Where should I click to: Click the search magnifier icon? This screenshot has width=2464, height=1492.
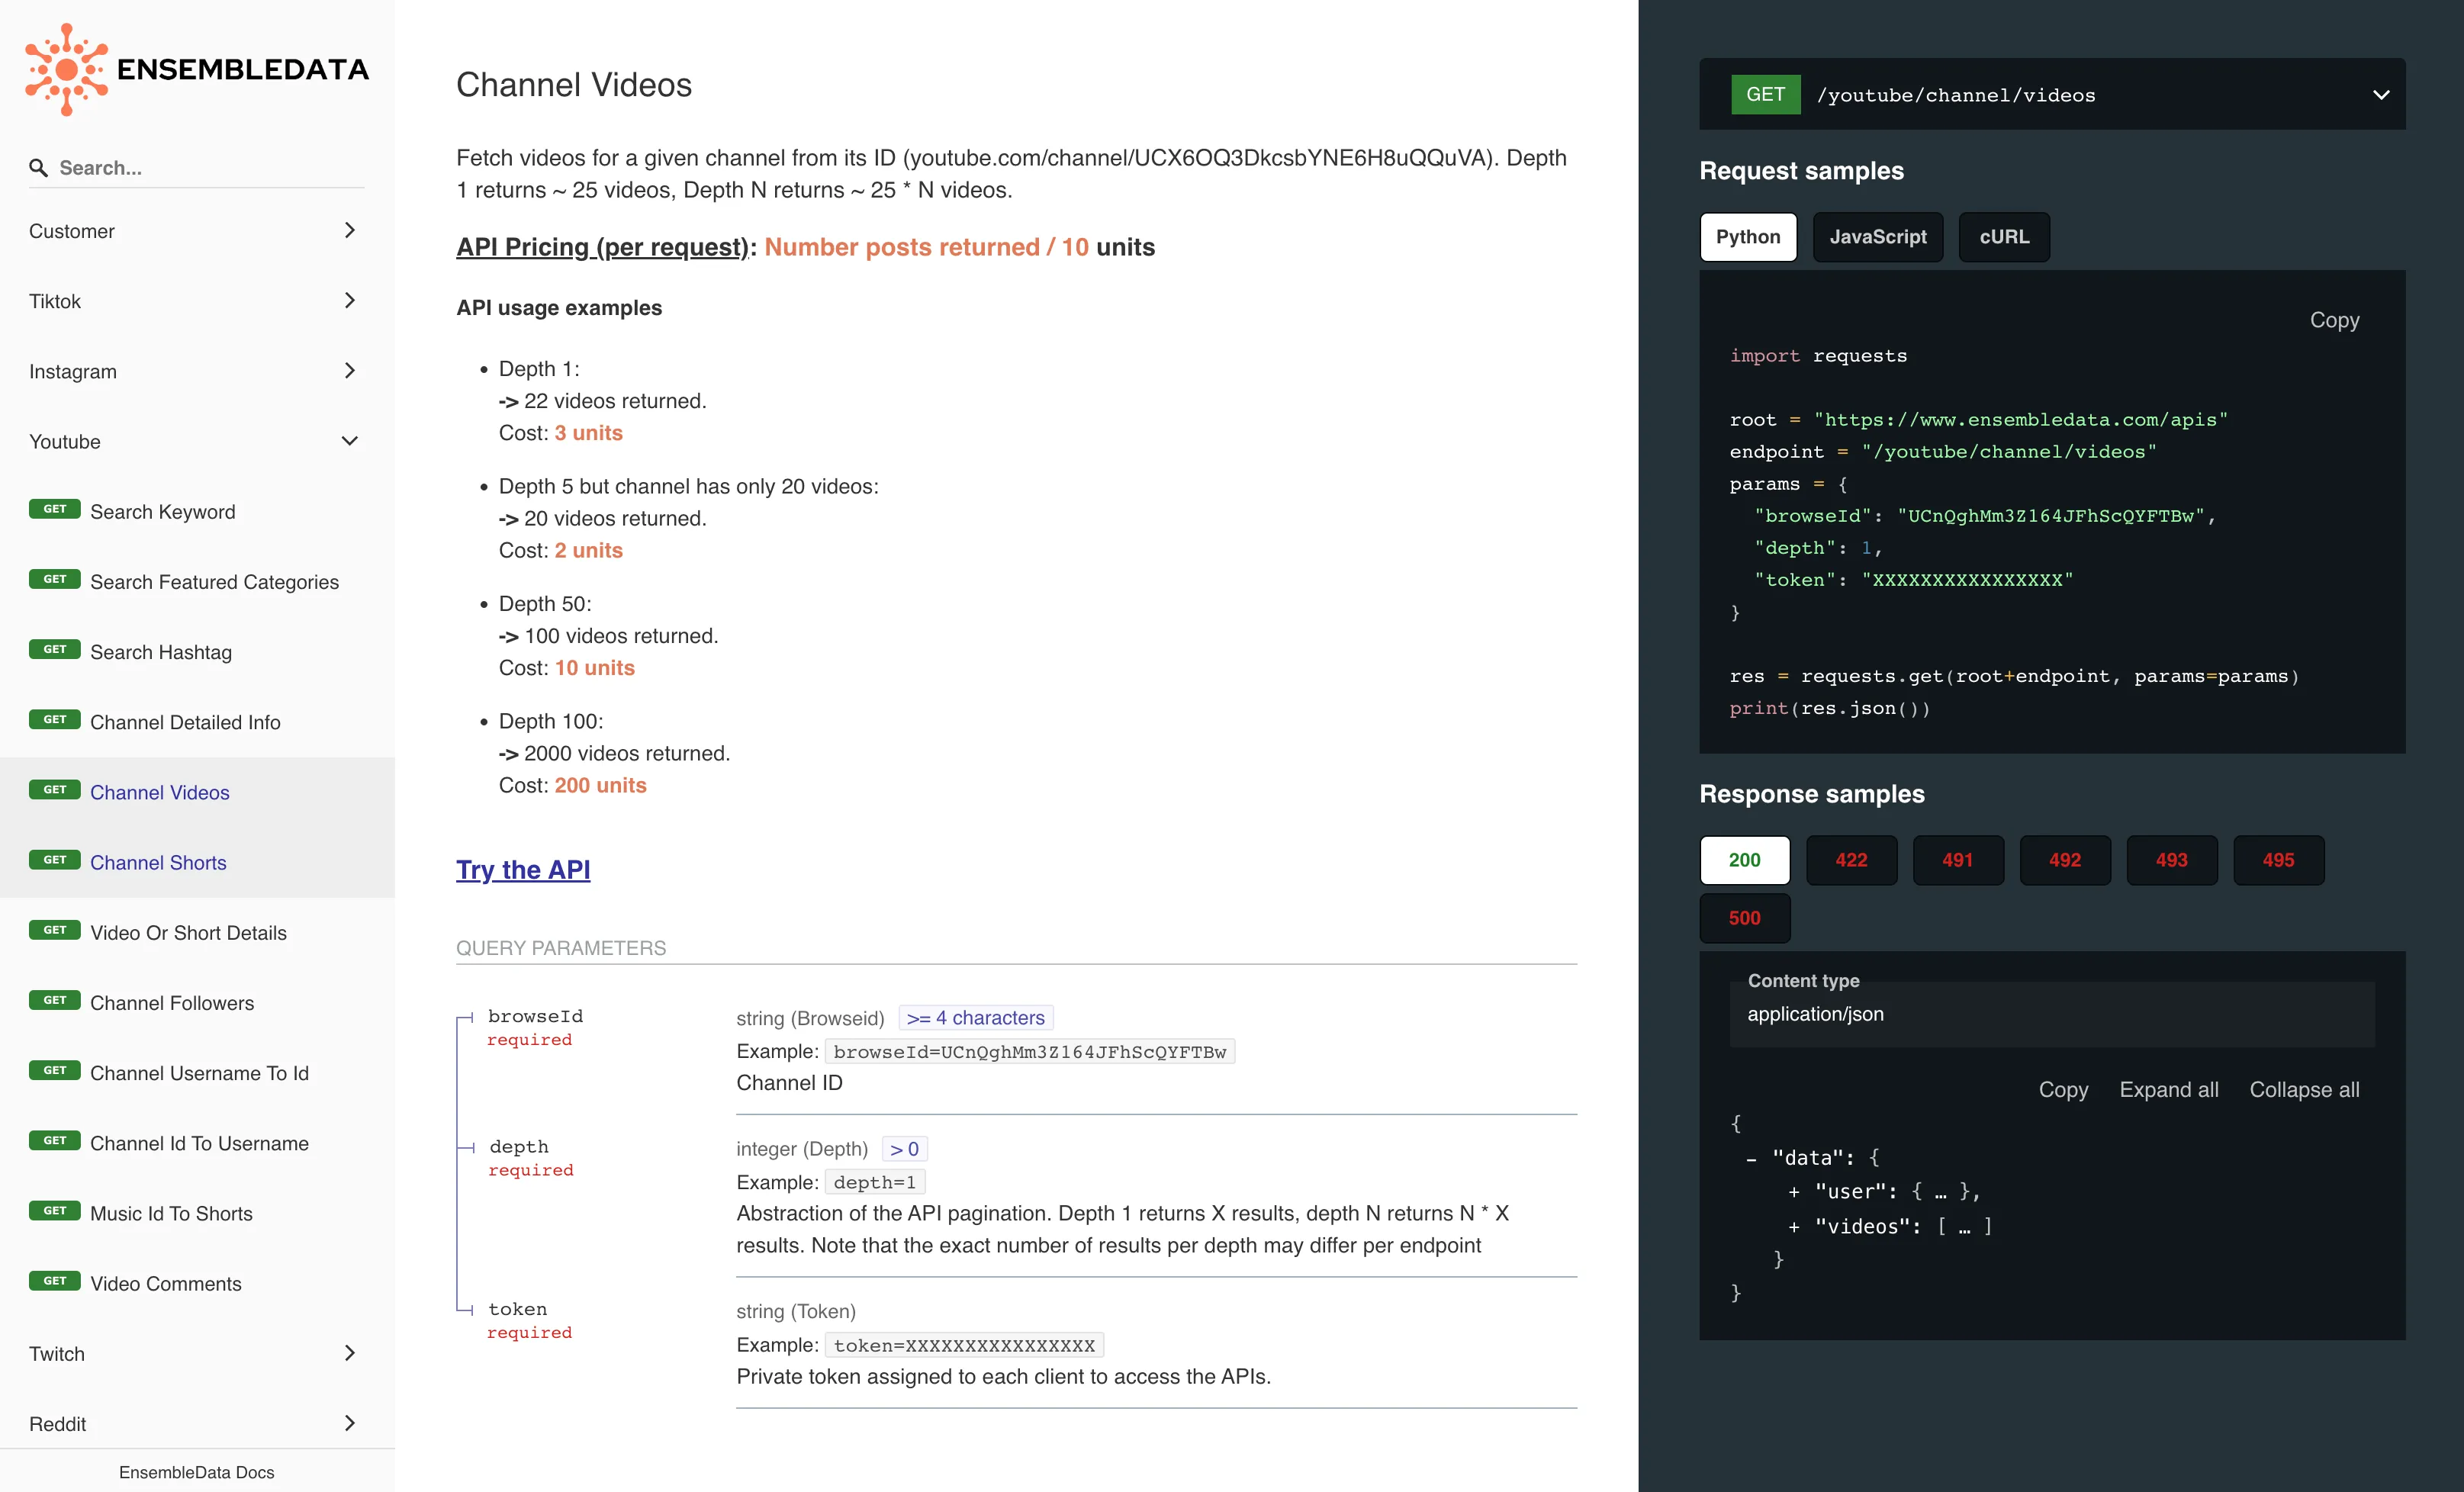(x=39, y=167)
